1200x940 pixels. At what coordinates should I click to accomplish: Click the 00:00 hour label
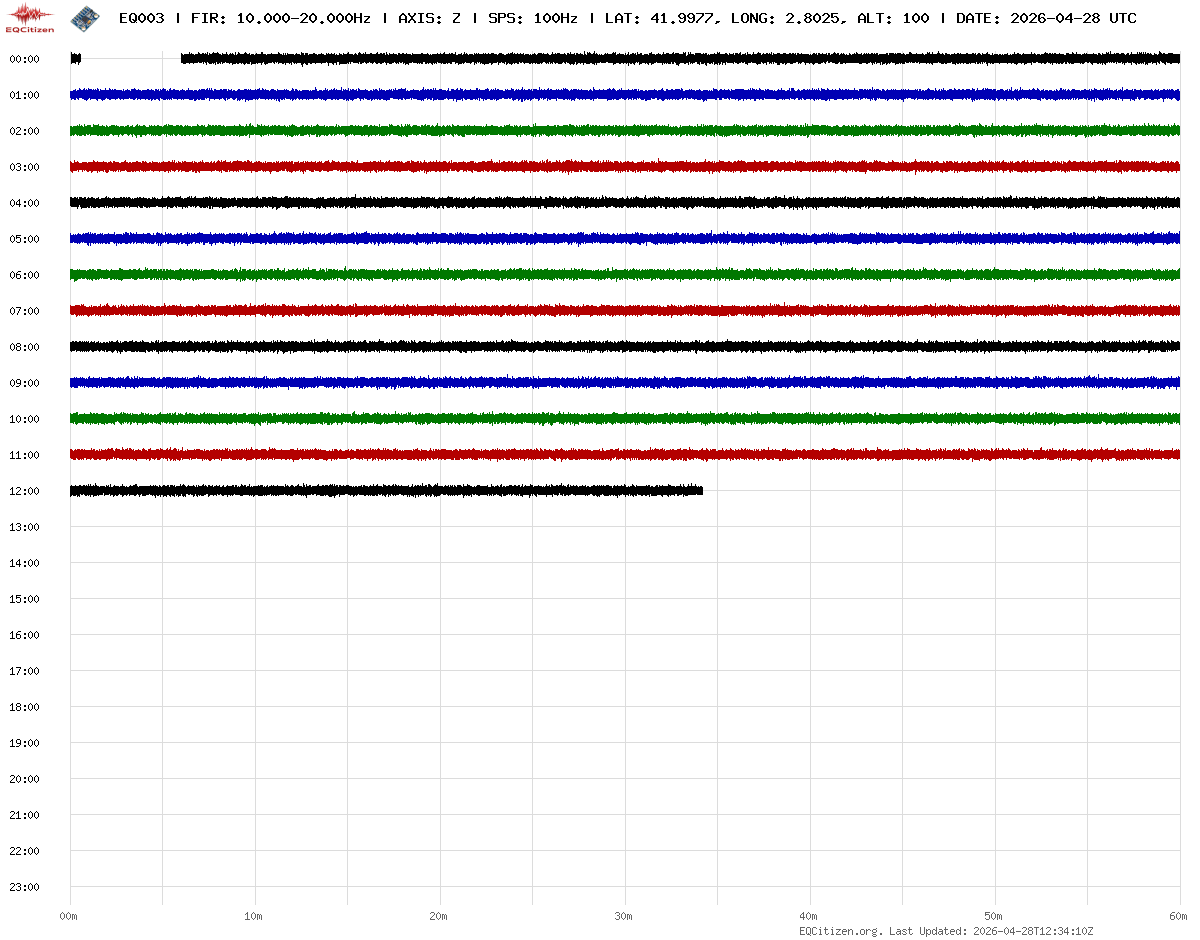24,59
